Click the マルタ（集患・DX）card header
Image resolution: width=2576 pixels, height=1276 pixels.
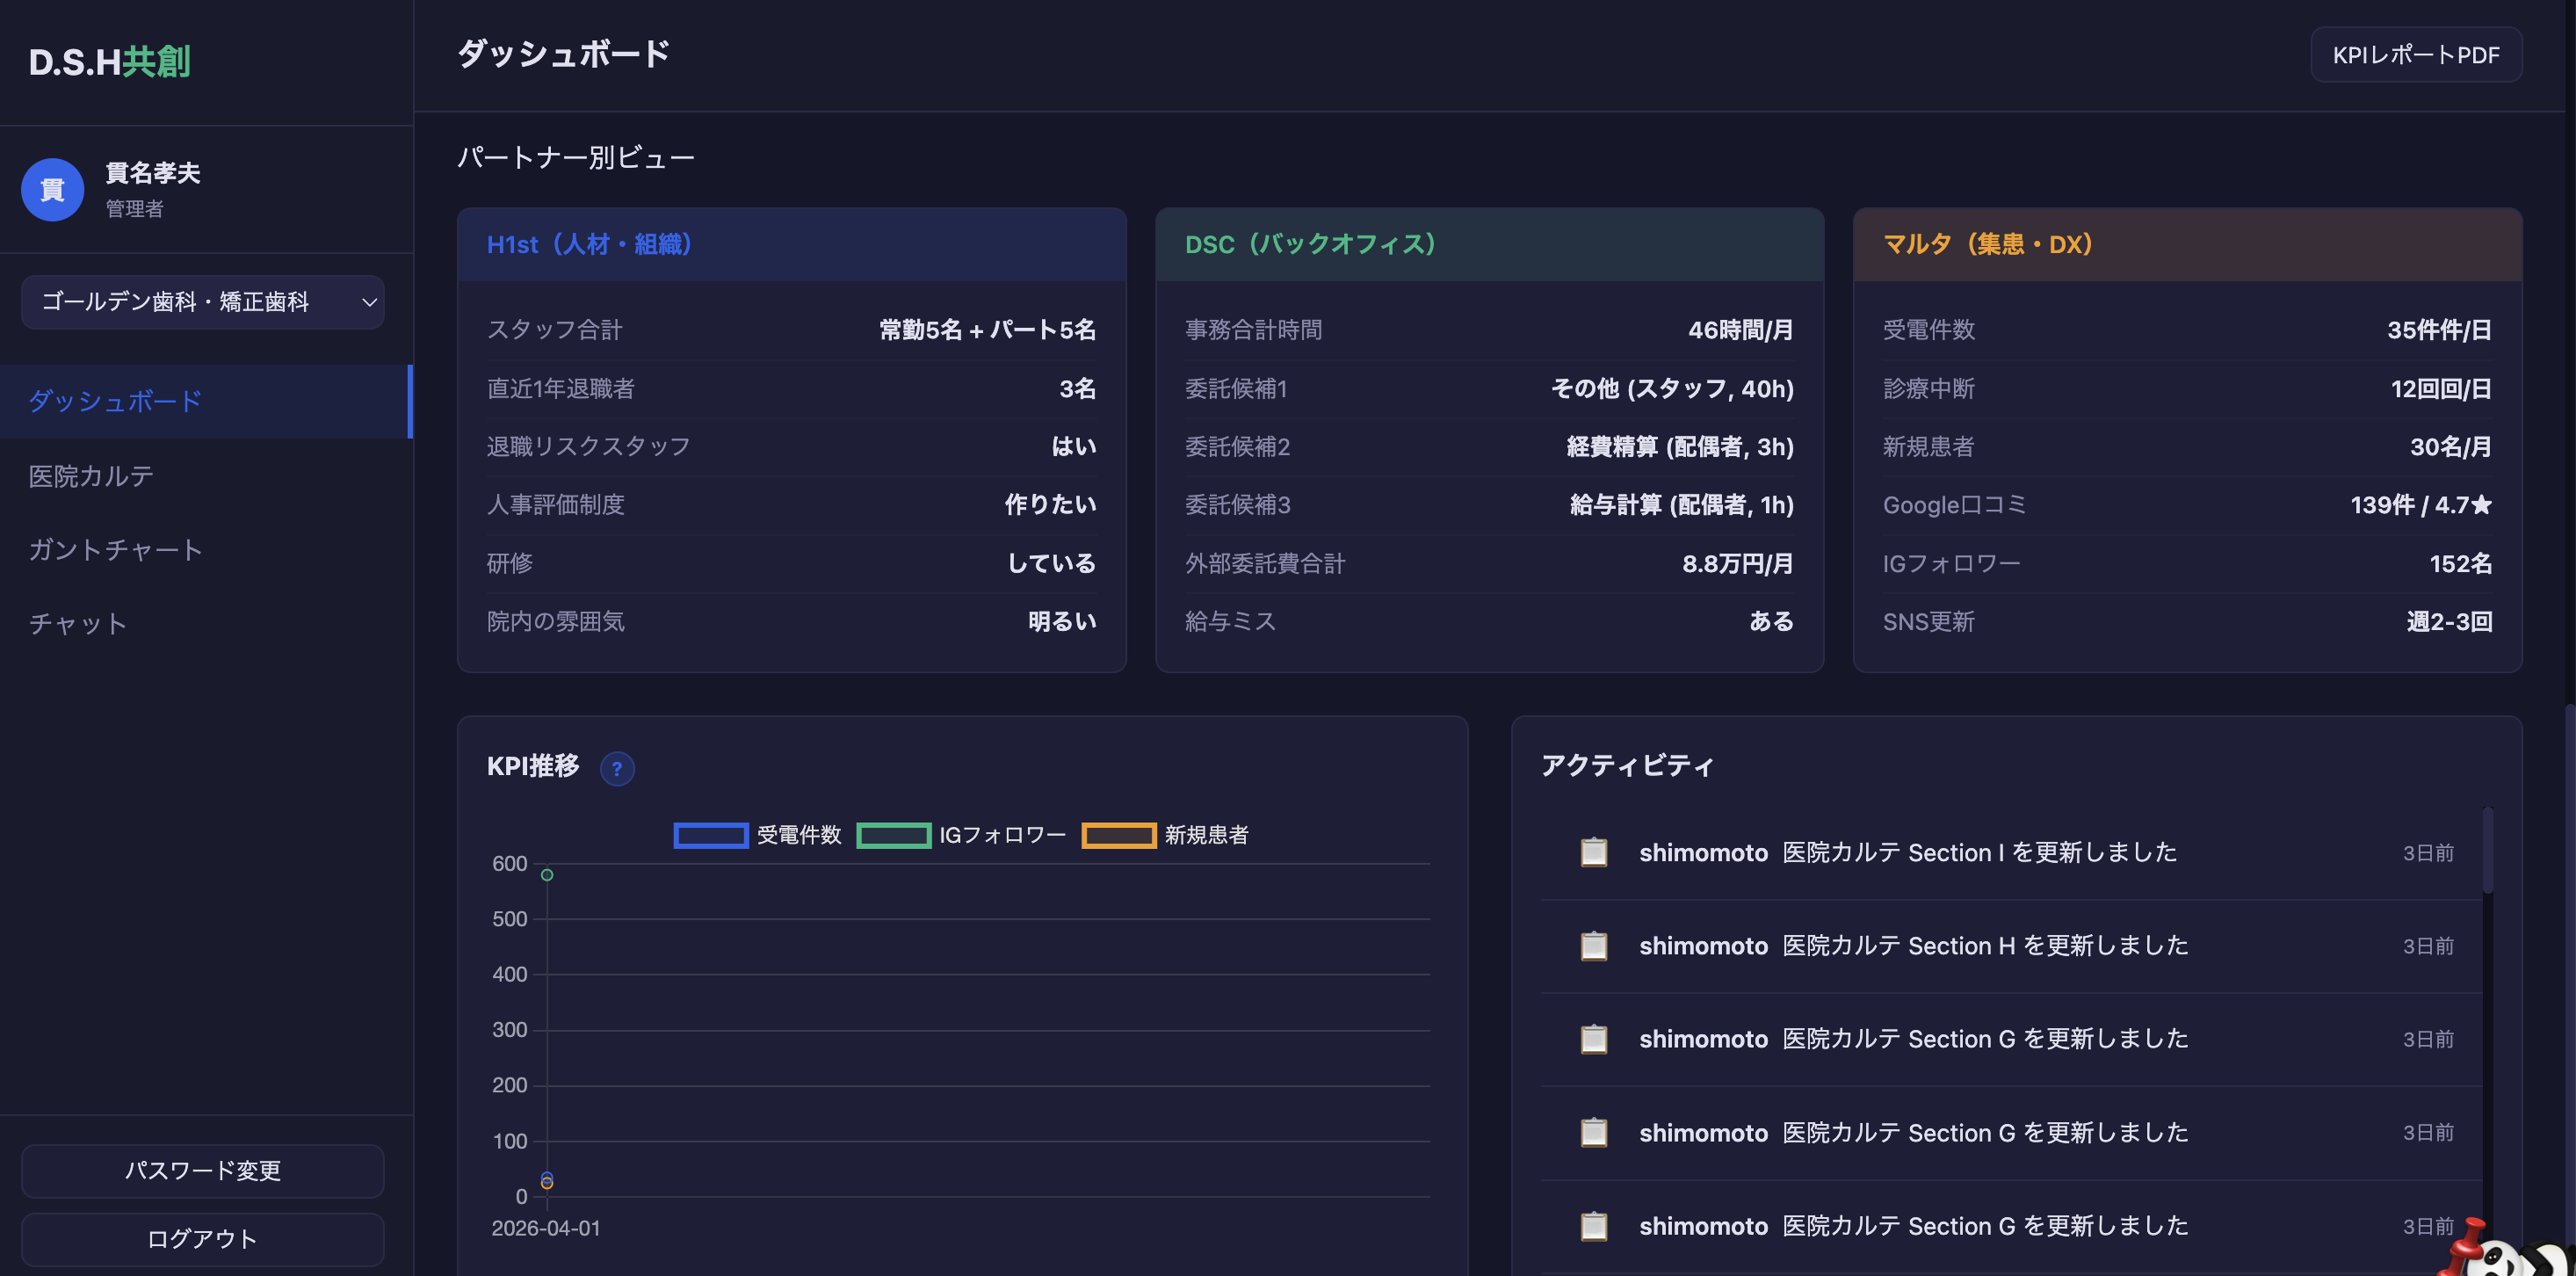pyautogui.click(x=2187, y=244)
